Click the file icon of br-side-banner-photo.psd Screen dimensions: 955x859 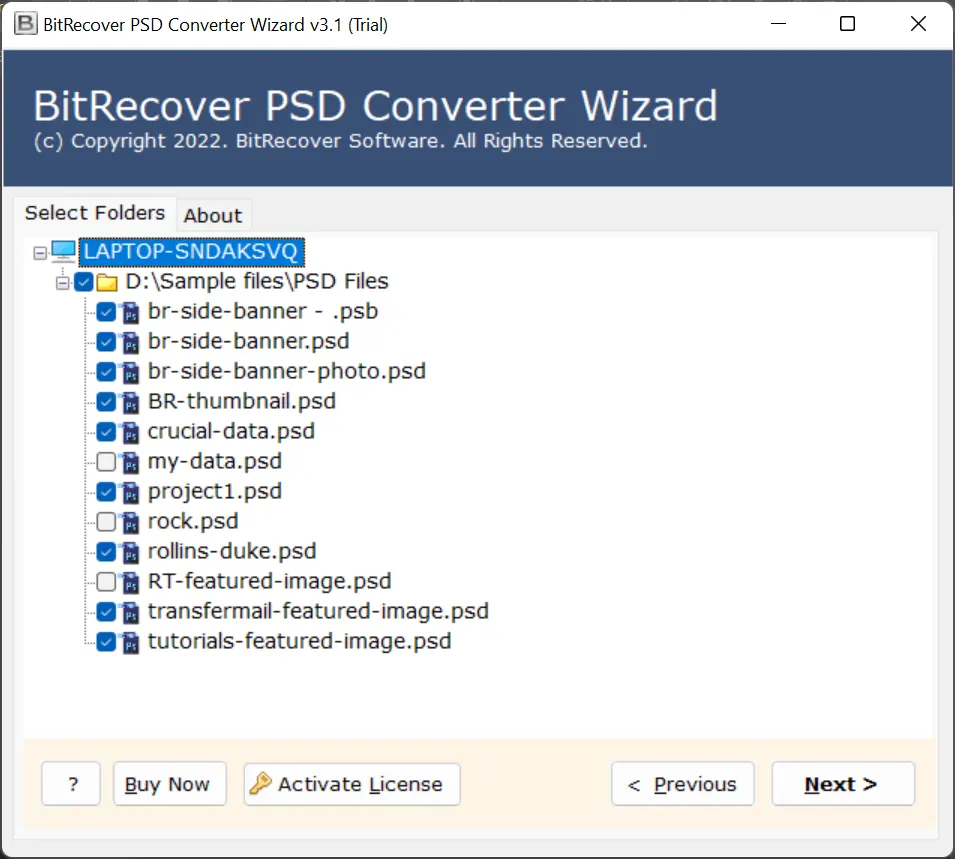click(x=130, y=372)
